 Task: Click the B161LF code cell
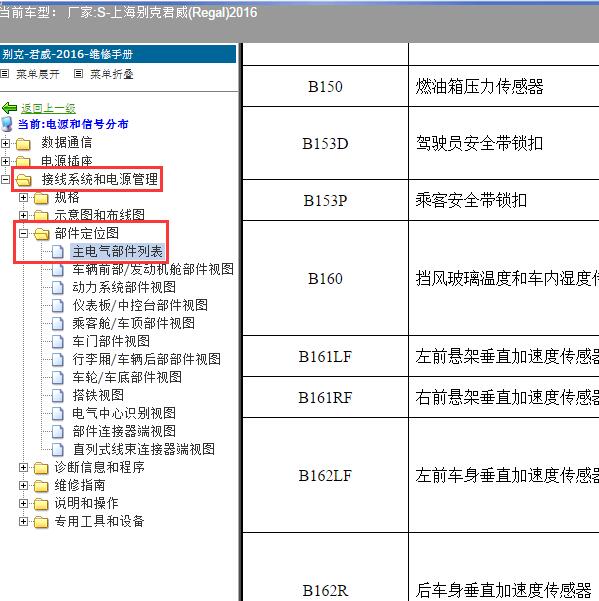pos(325,356)
